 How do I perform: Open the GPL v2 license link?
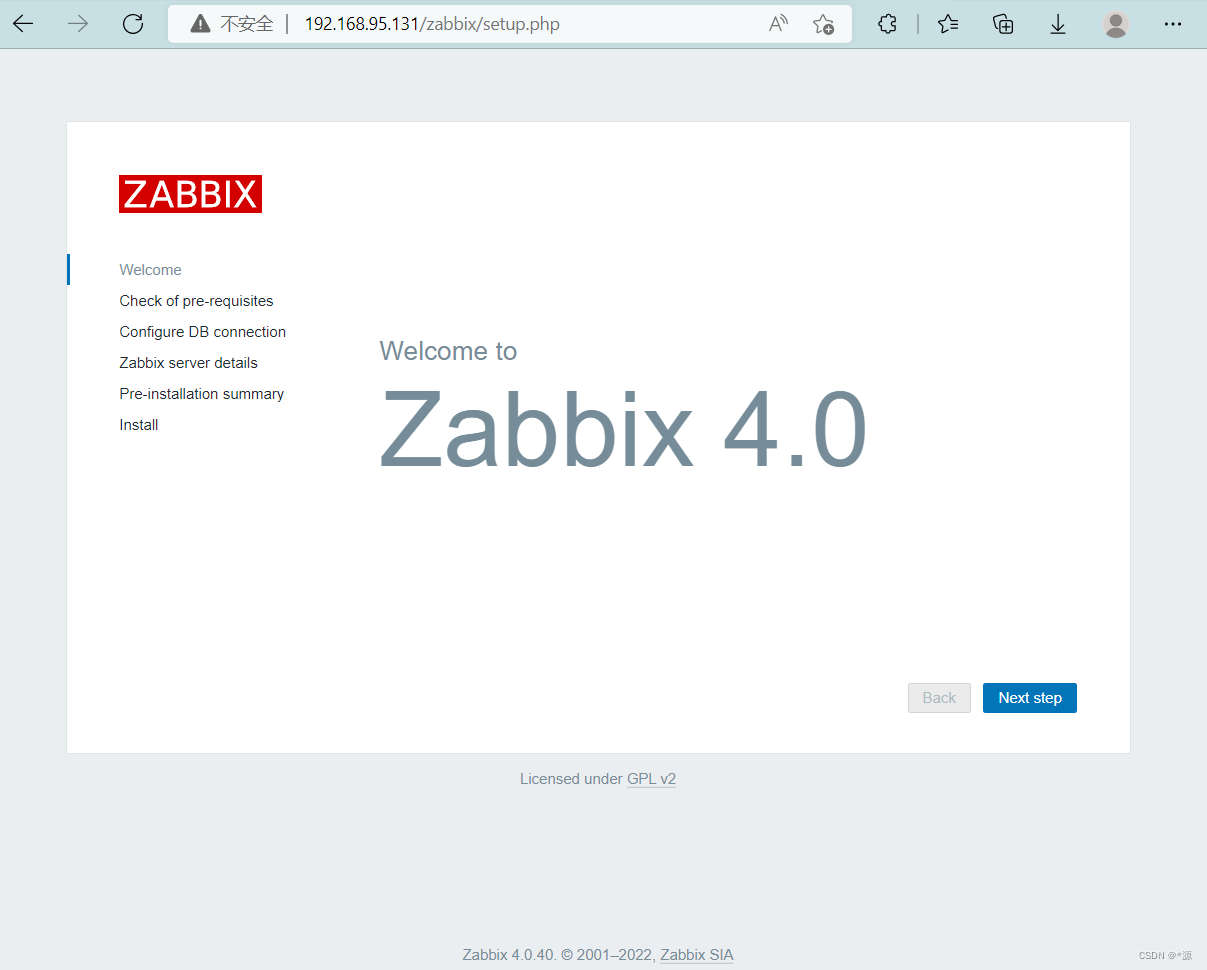(x=651, y=779)
